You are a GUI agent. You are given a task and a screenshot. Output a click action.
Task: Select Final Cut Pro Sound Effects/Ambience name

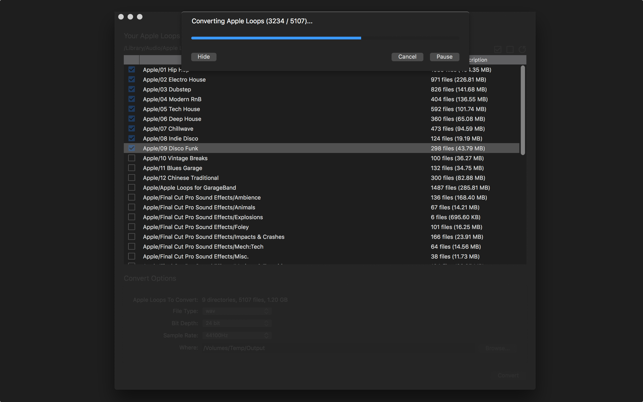point(202,197)
